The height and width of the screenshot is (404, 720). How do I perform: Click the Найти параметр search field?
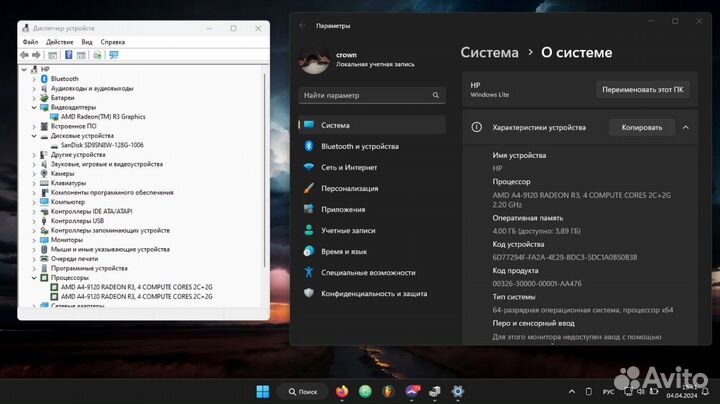tap(372, 95)
